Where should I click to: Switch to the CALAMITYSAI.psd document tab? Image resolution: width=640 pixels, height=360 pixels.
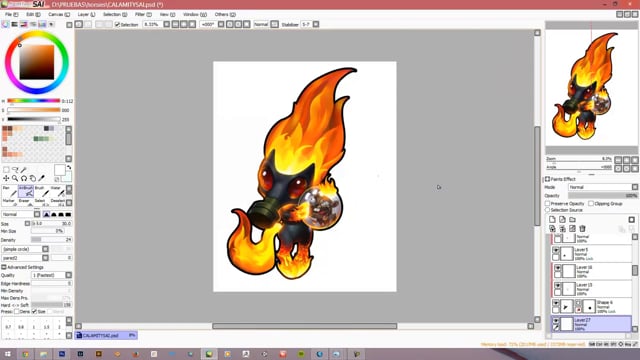(x=106, y=336)
